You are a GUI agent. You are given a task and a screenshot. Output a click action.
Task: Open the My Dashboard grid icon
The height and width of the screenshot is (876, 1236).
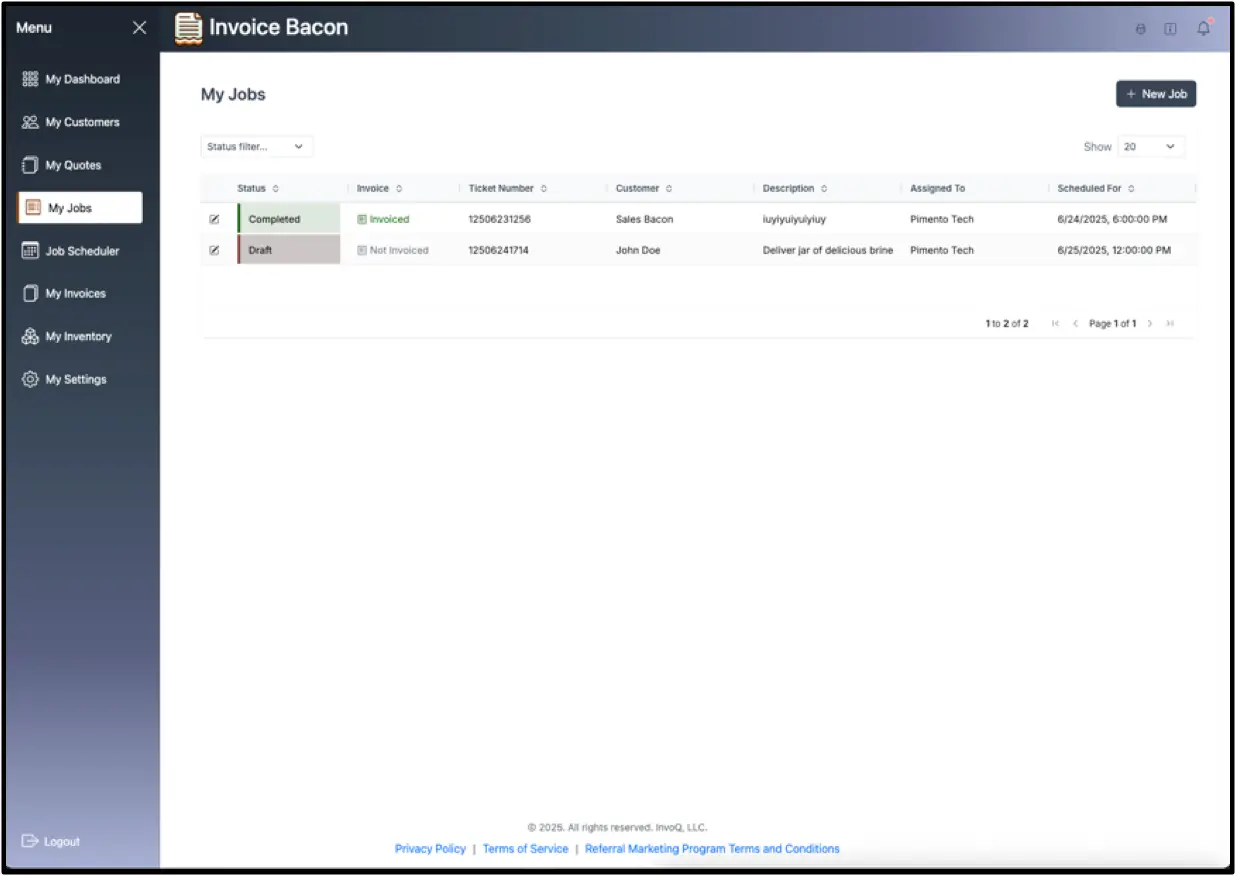pyautogui.click(x=30, y=79)
